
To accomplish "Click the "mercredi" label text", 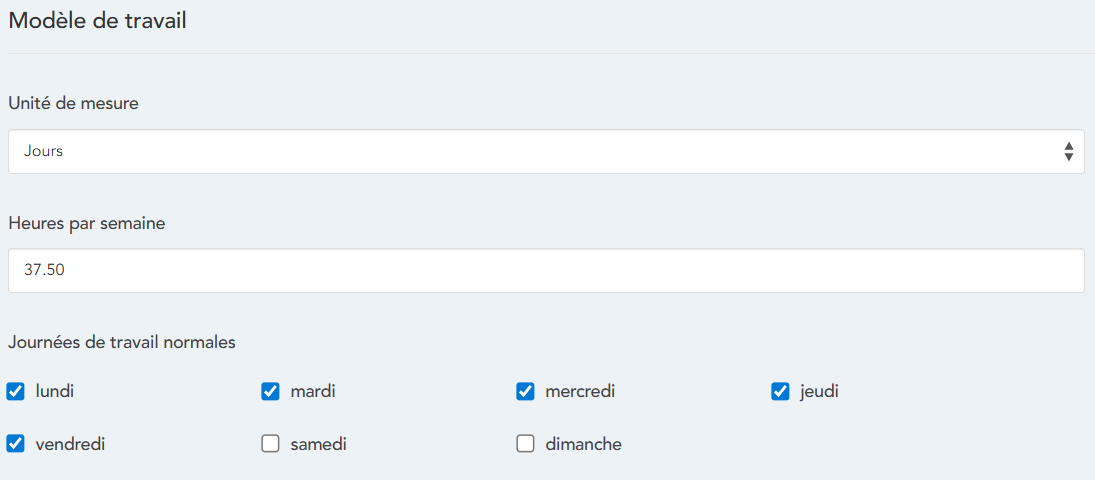I will point(580,392).
